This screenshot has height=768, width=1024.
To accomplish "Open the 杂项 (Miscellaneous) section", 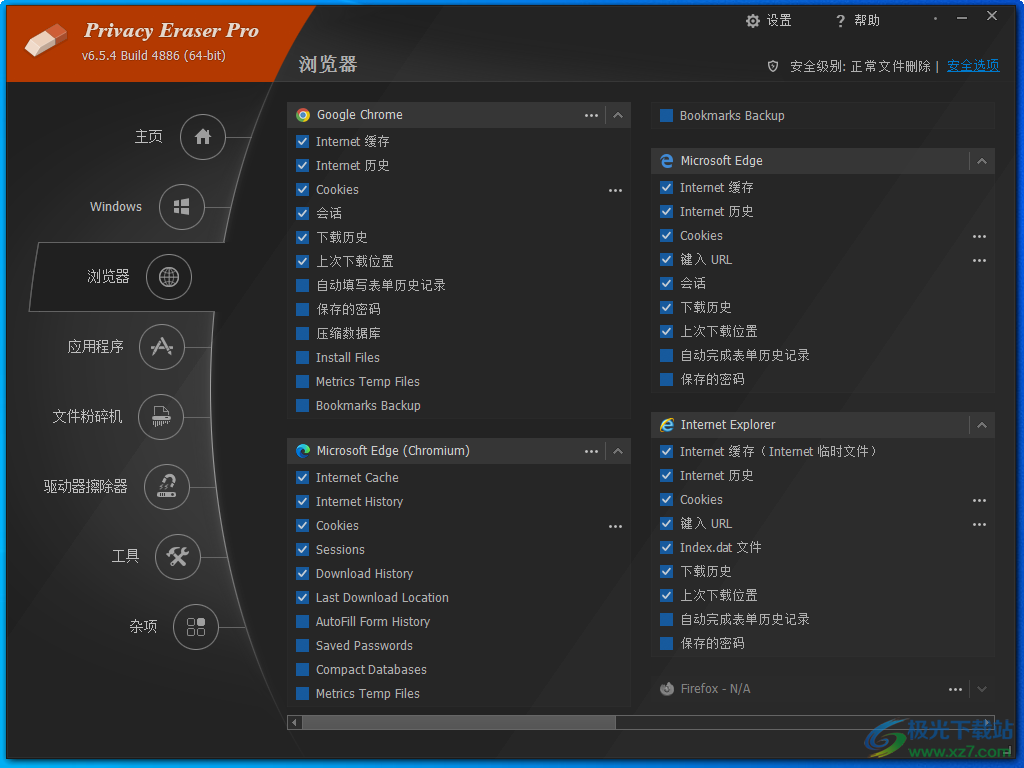I will 195,627.
